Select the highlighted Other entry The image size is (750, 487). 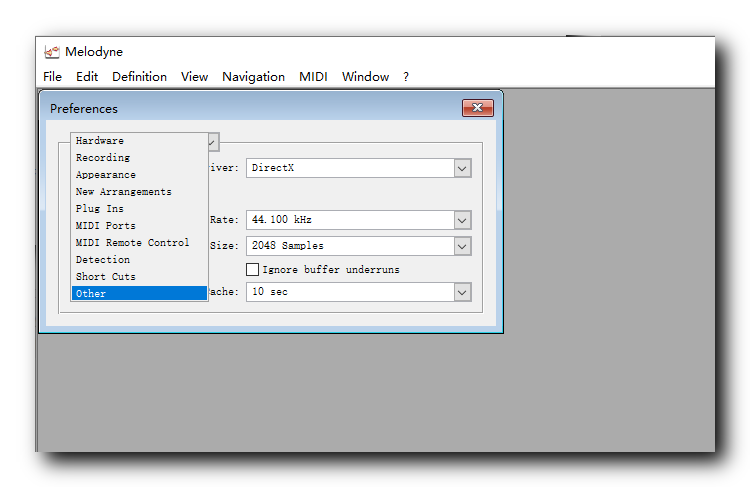139,293
